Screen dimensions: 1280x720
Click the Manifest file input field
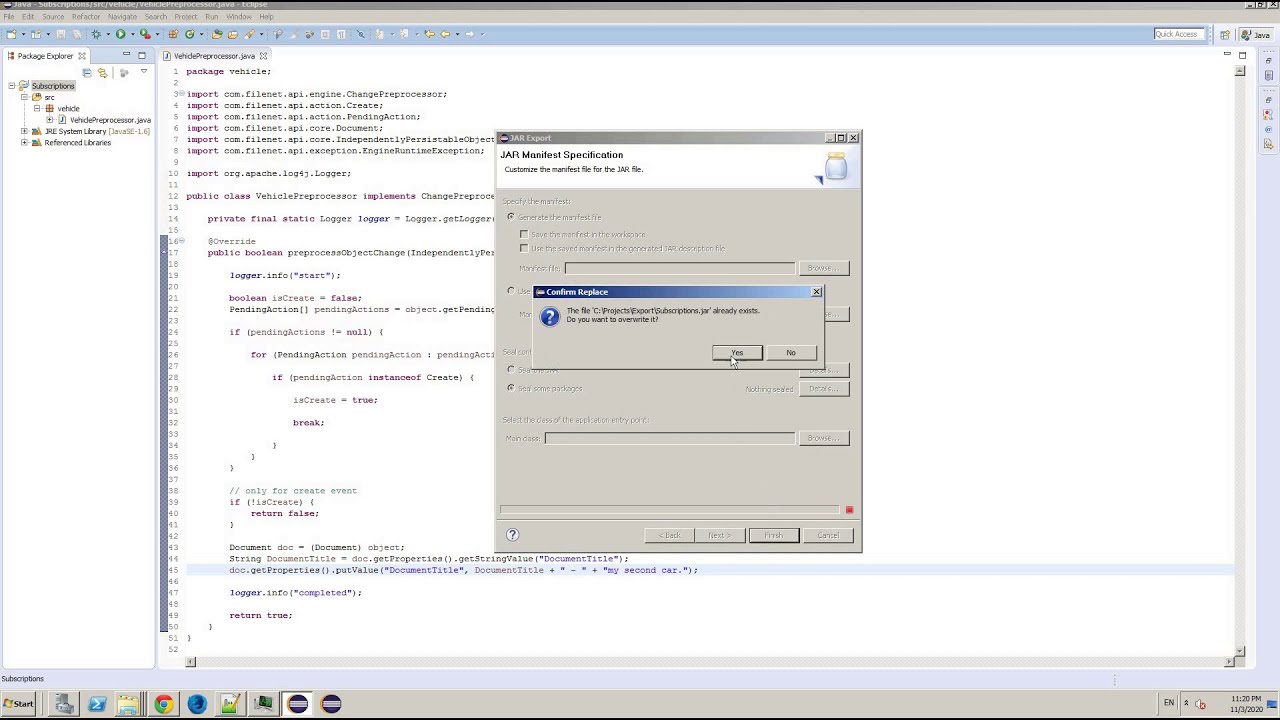(680, 268)
